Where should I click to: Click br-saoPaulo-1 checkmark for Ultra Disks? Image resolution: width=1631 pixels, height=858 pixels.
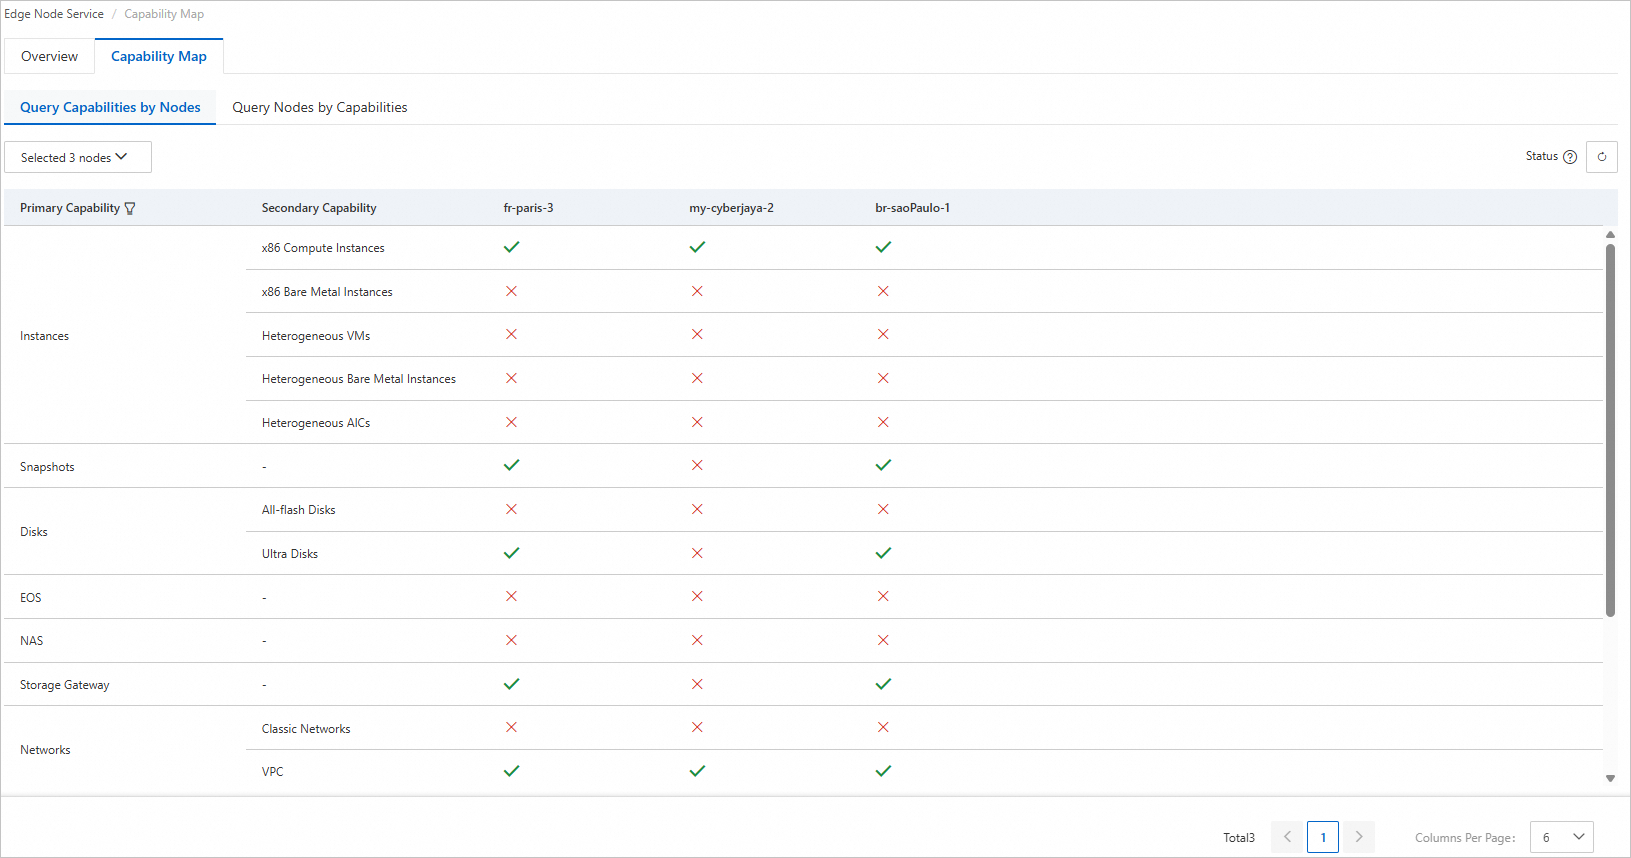[x=883, y=553]
